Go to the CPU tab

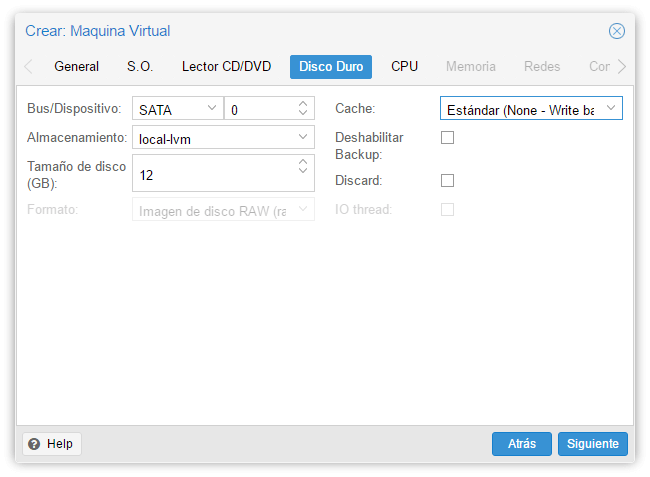pos(405,66)
